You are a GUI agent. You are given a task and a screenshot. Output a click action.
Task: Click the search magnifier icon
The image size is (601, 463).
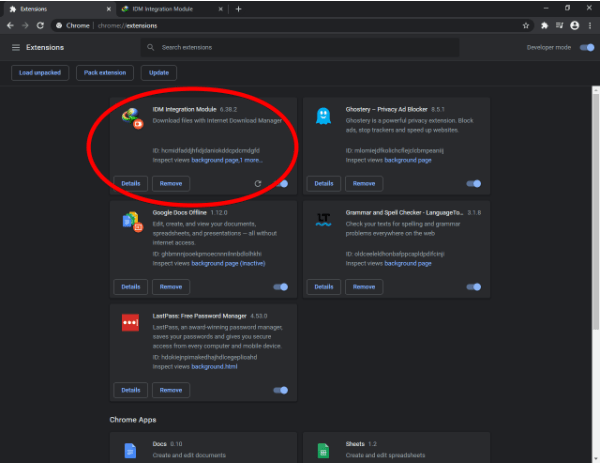click(151, 47)
